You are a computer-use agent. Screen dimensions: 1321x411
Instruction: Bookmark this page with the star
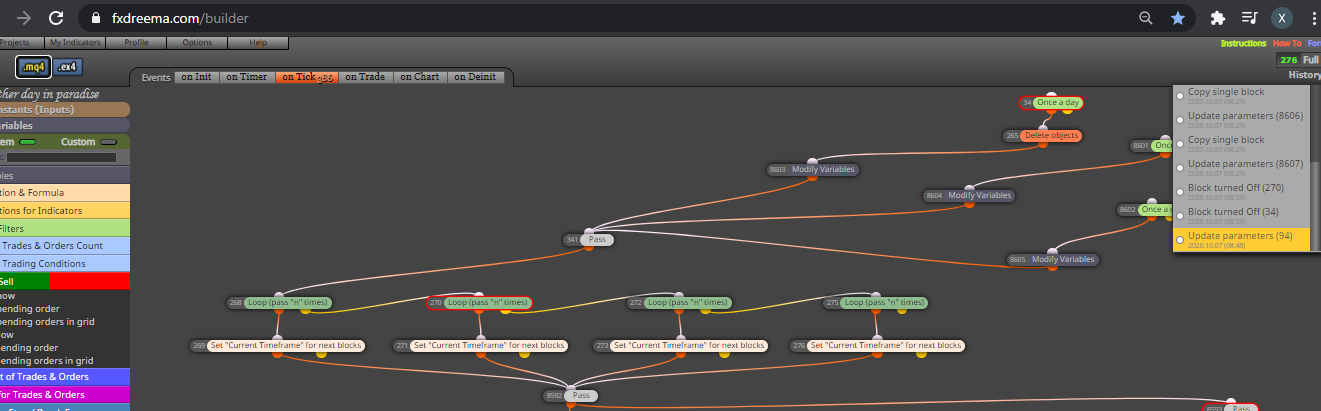click(x=1178, y=18)
